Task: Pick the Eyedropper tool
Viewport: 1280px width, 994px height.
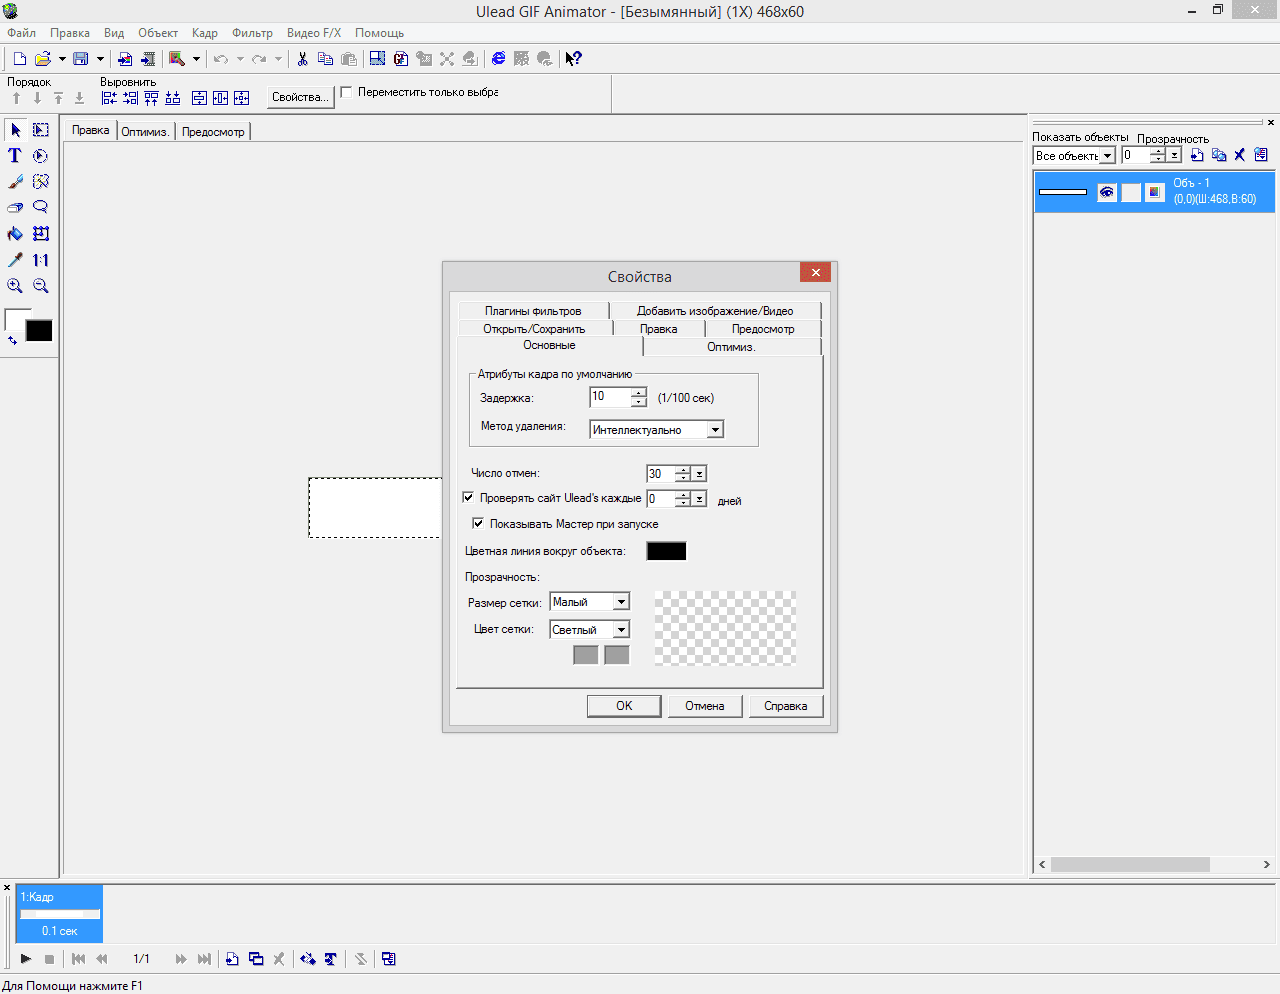Action: (x=15, y=260)
